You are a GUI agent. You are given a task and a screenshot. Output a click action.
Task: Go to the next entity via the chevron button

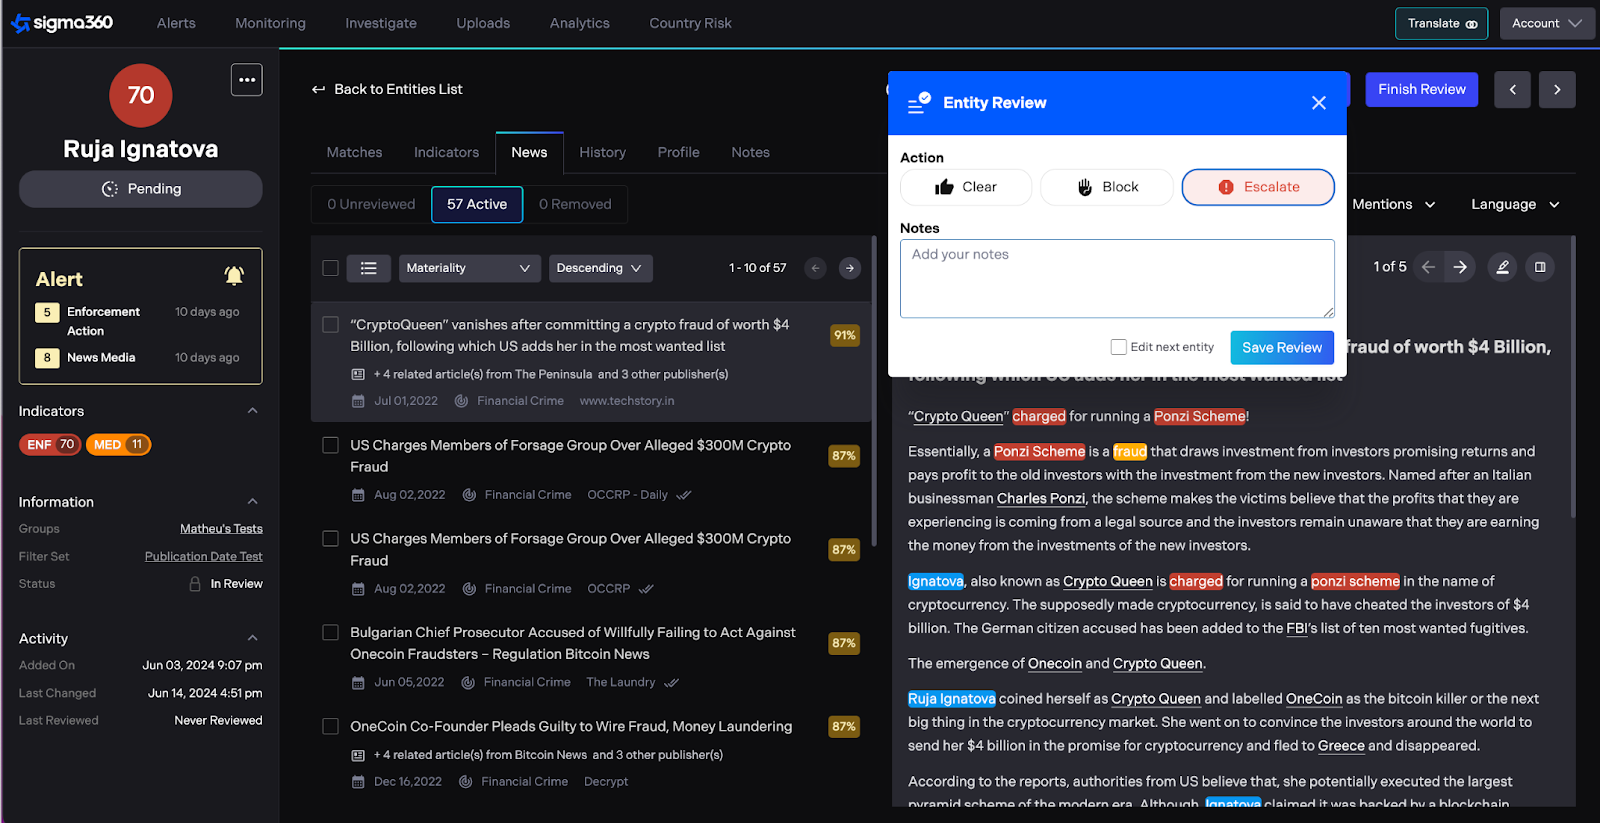pyautogui.click(x=1557, y=90)
